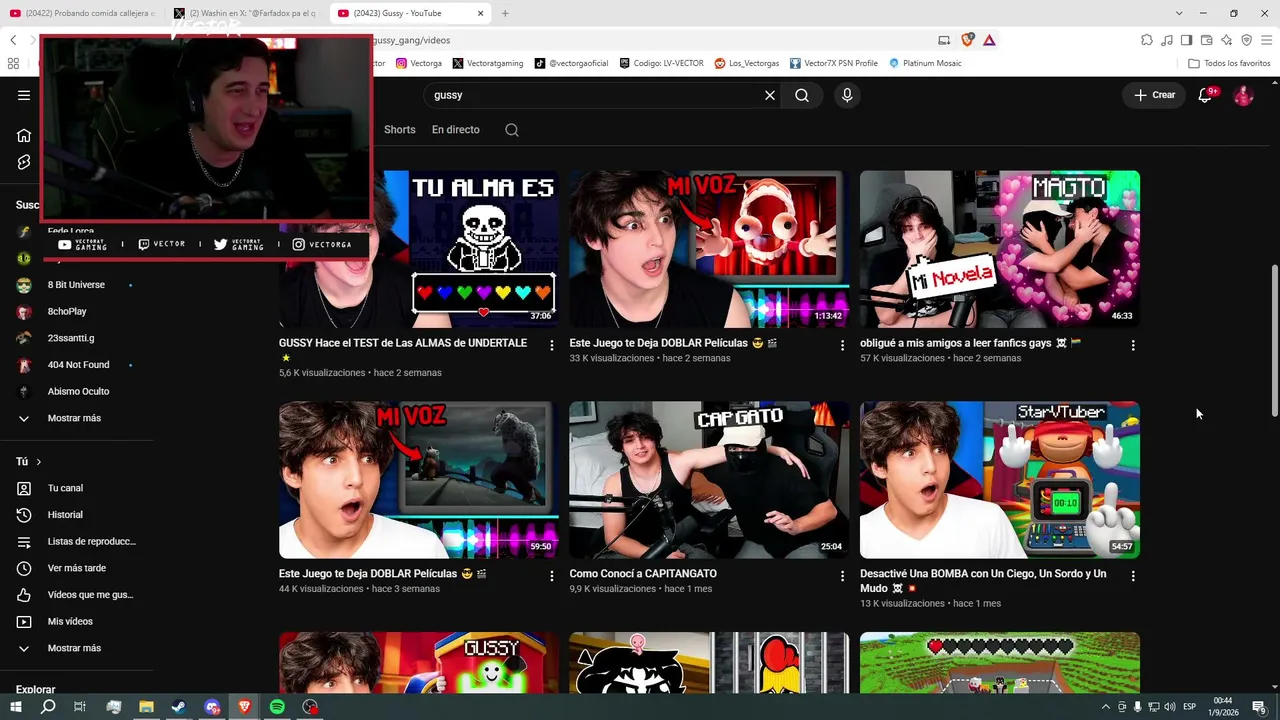Image resolution: width=1280 pixels, height=720 pixels.
Task: Go to YouTube Home in the sidebar
Action: [x=24, y=135]
